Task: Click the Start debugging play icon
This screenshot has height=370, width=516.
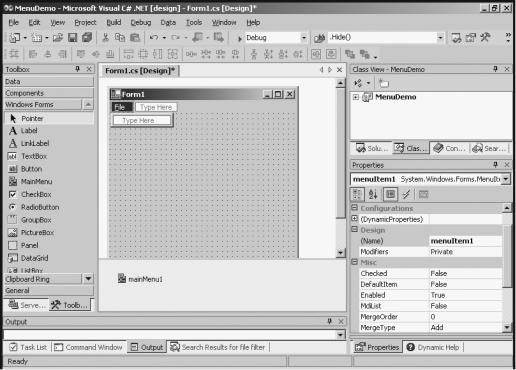Action: pos(239,38)
